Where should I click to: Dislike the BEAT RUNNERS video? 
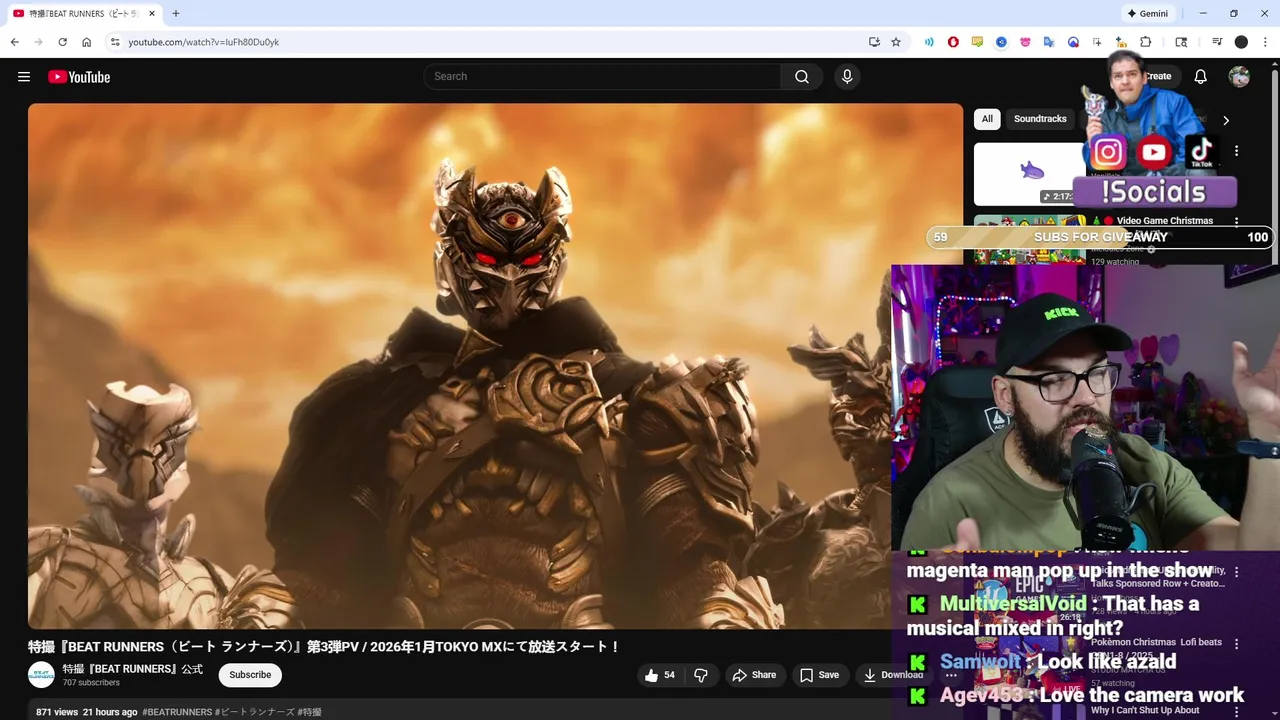[x=701, y=675]
